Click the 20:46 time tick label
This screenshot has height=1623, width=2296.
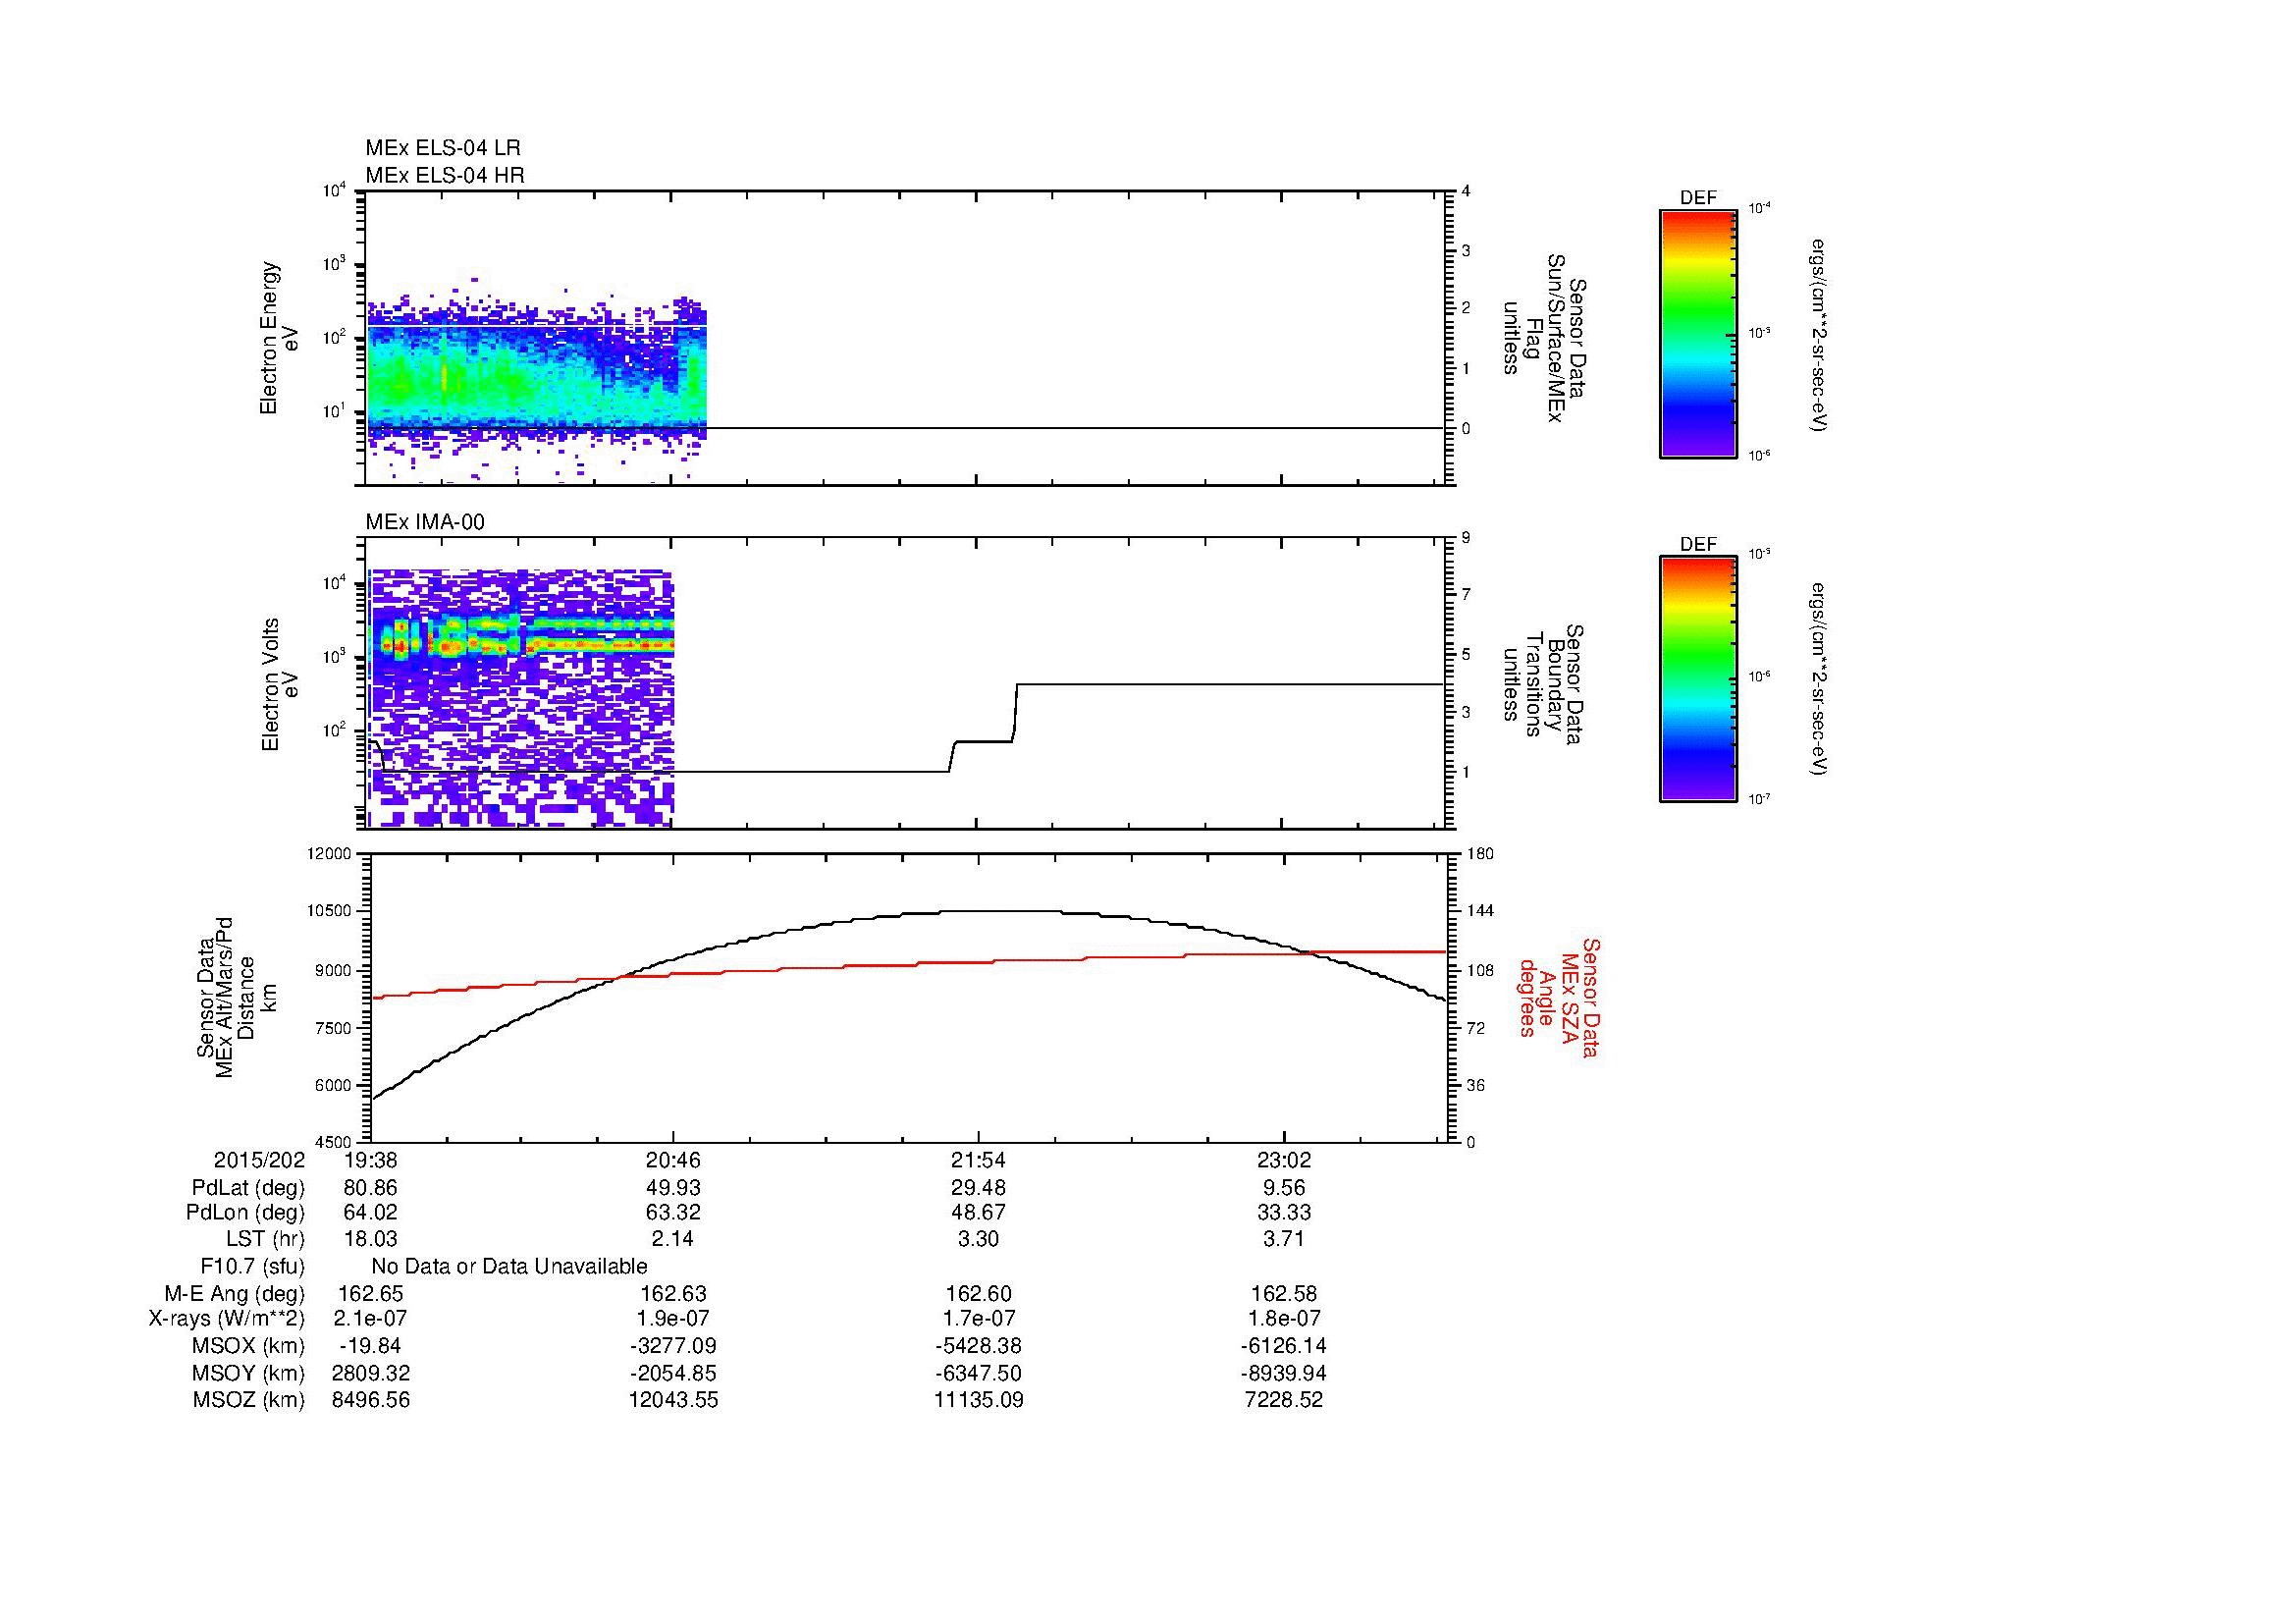(x=673, y=1161)
